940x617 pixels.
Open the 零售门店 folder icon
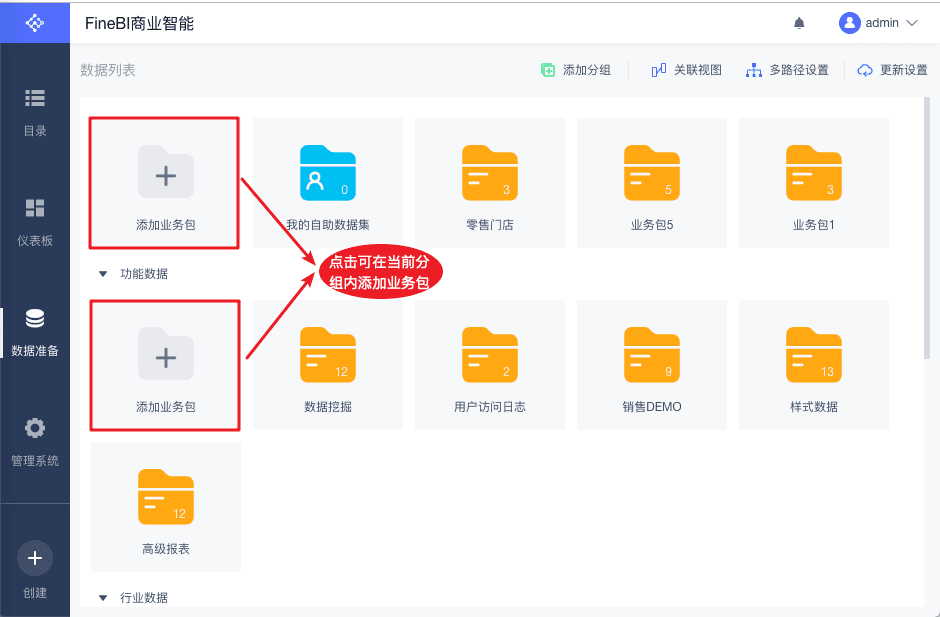pyautogui.click(x=490, y=173)
